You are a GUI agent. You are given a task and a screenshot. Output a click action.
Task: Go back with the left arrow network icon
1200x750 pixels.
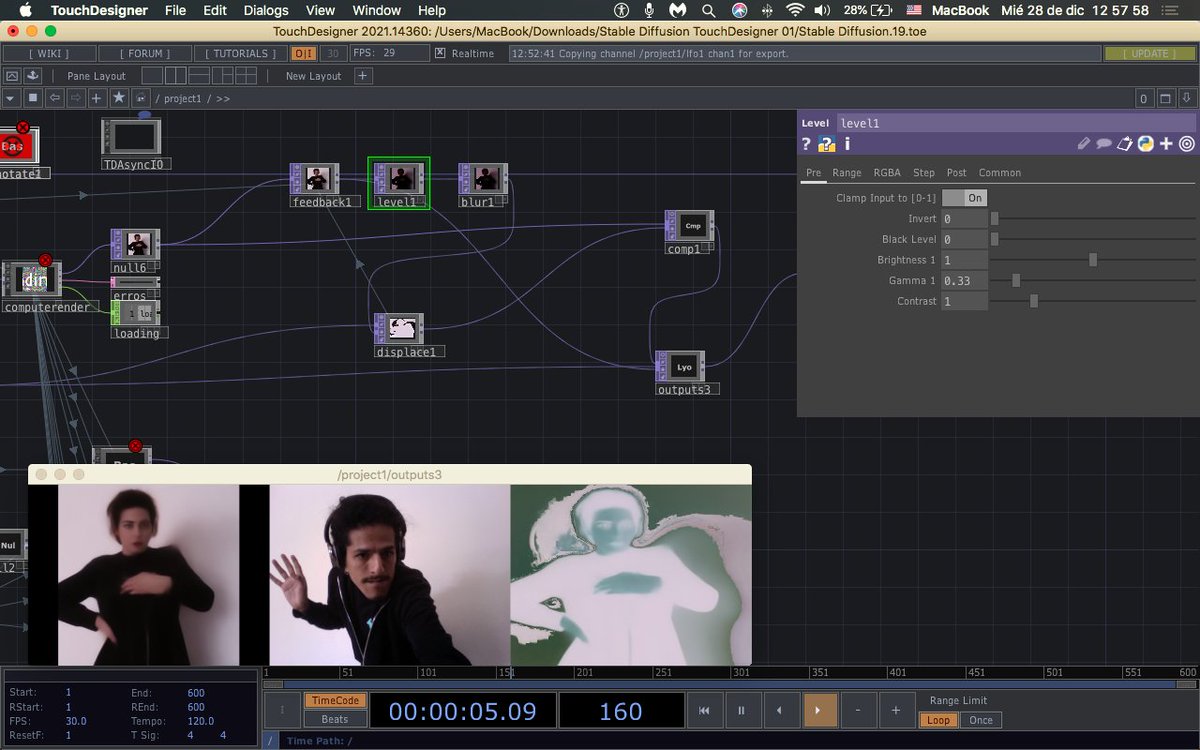(54, 98)
